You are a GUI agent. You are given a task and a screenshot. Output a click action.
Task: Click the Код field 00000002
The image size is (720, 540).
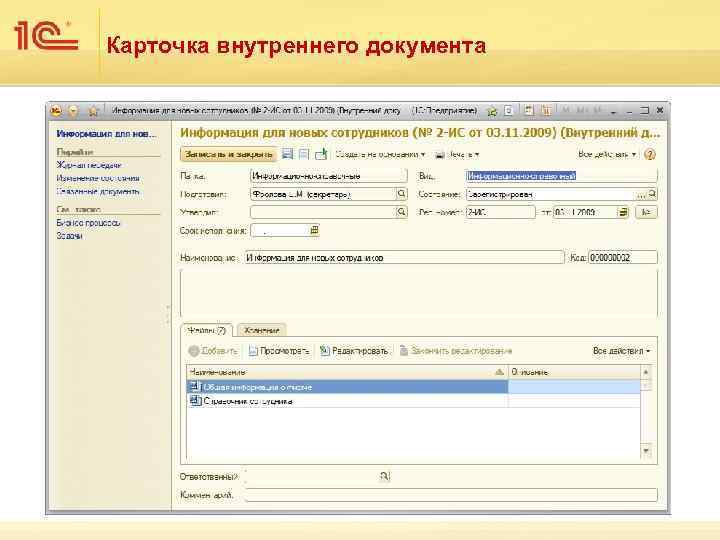tap(623, 258)
